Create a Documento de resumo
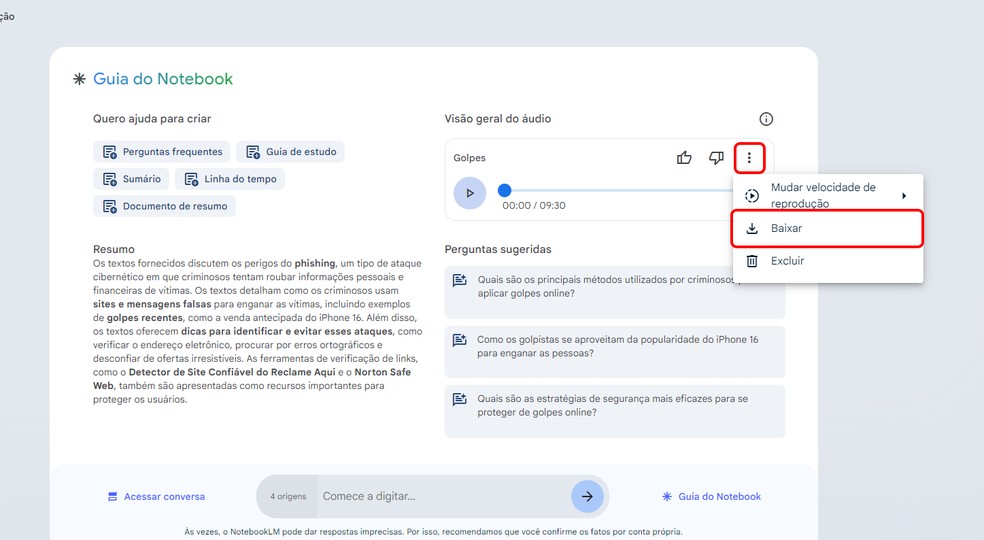The width and height of the screenshot is (984, 540). [164, 206]
